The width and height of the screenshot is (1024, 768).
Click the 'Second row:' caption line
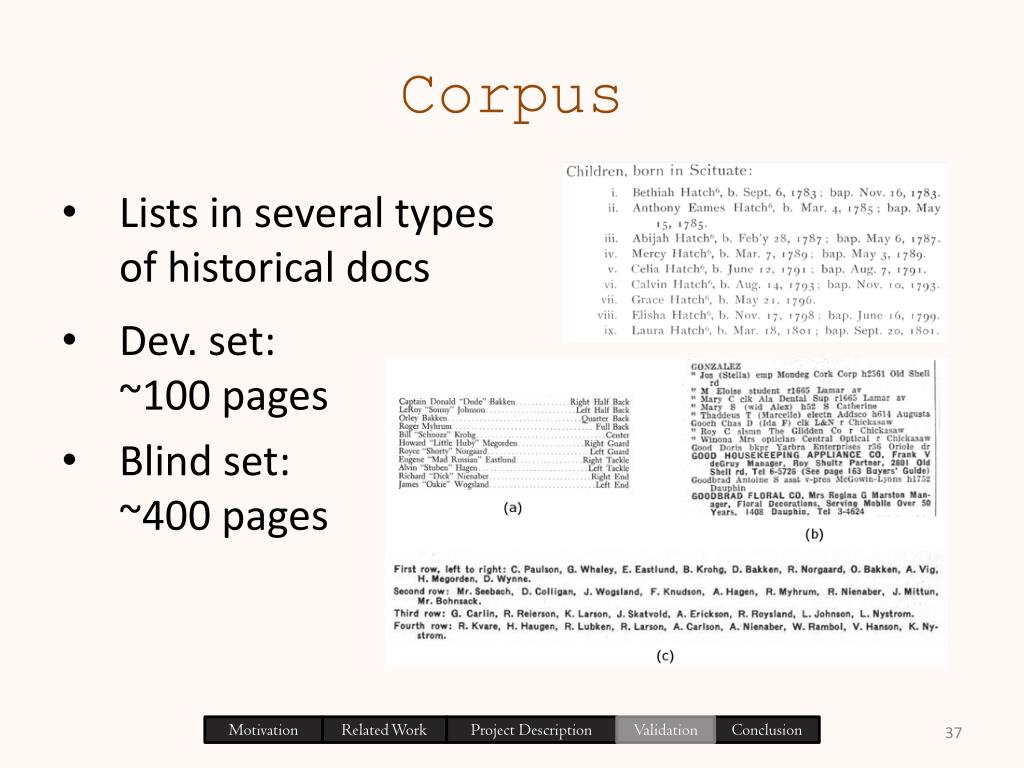(665, 596)
